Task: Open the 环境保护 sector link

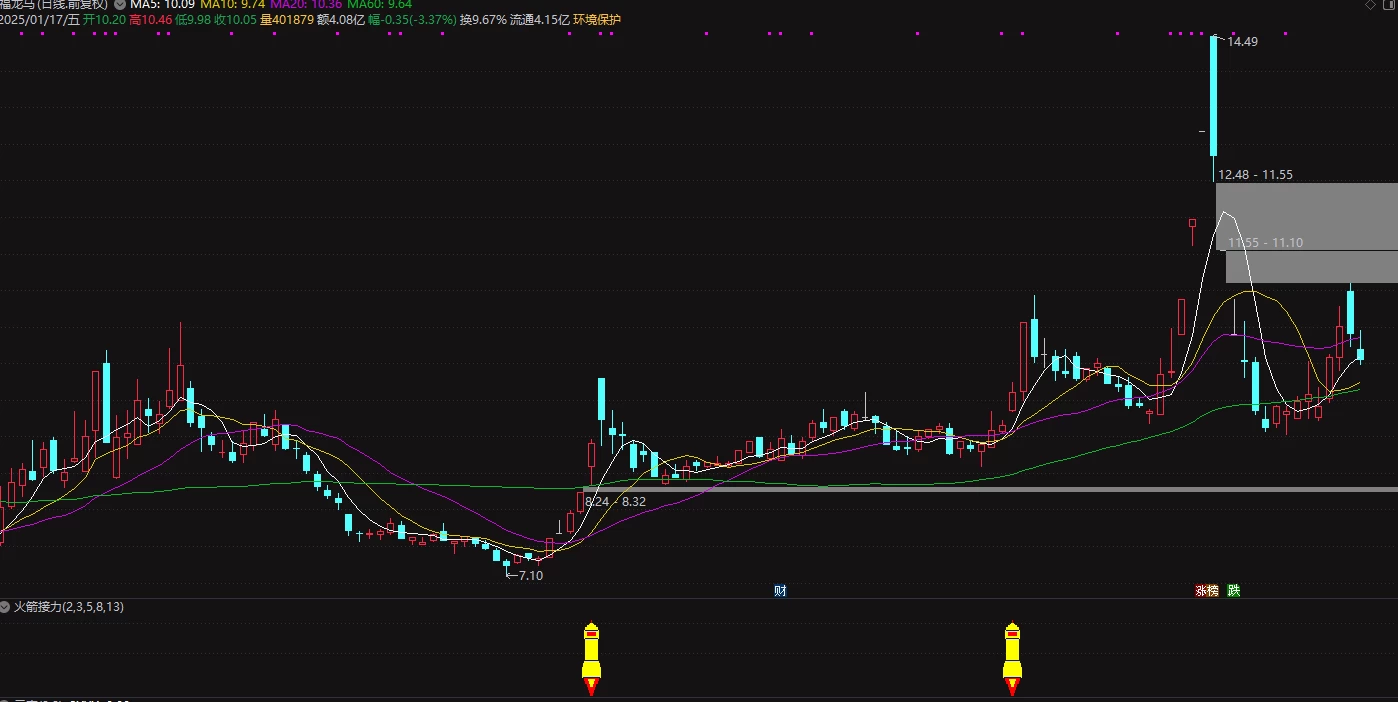Action: tap(597, 19)
